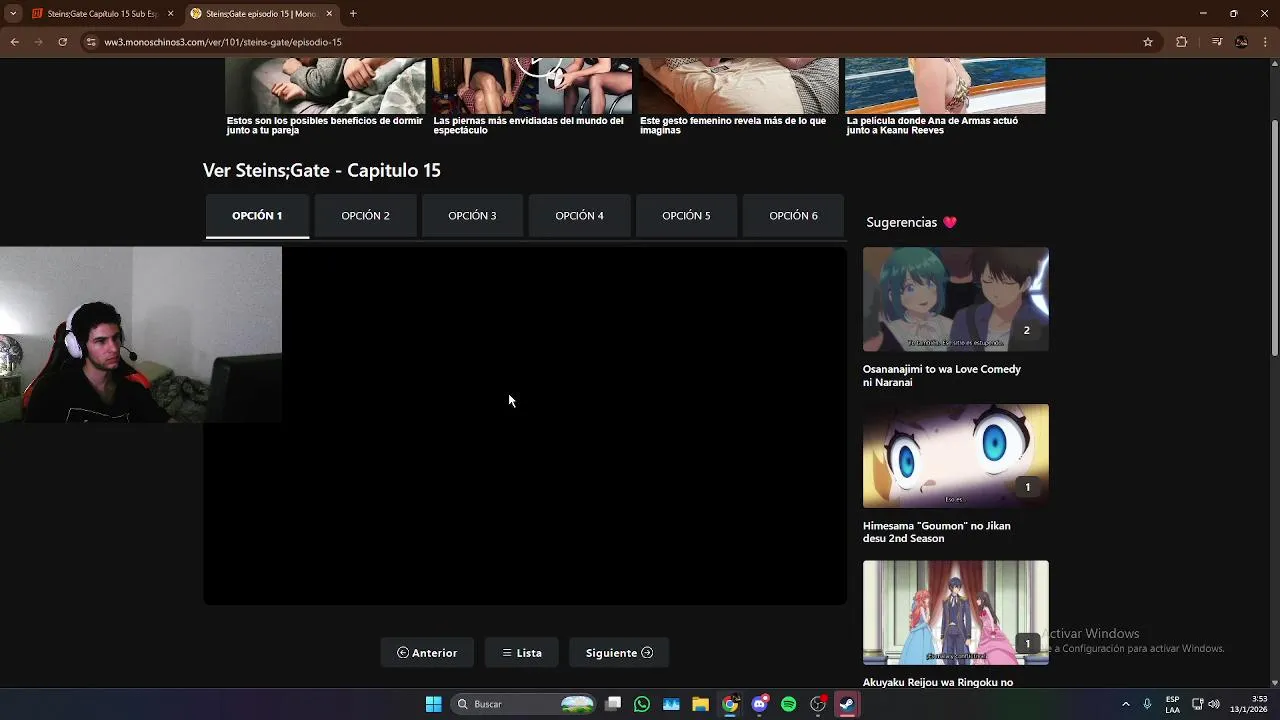
Task: Choose OPCIÓN 4 video source
Action: 579,216
